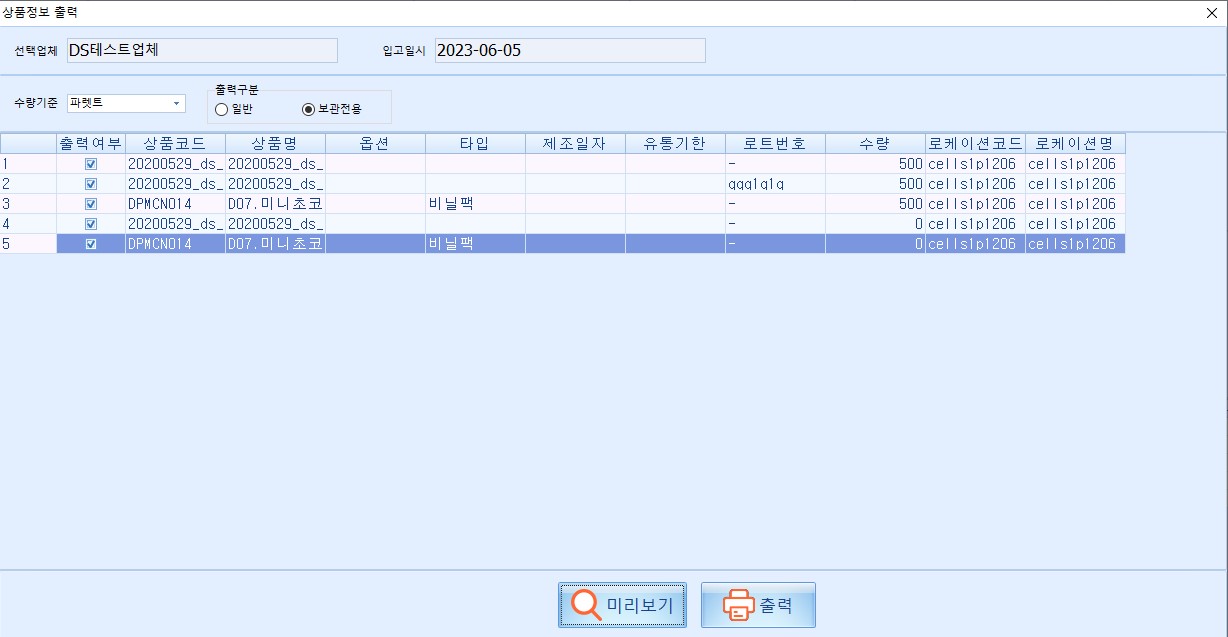Close the 상품정보 출력 window

pyautogui.click(x=1212, y=13)
